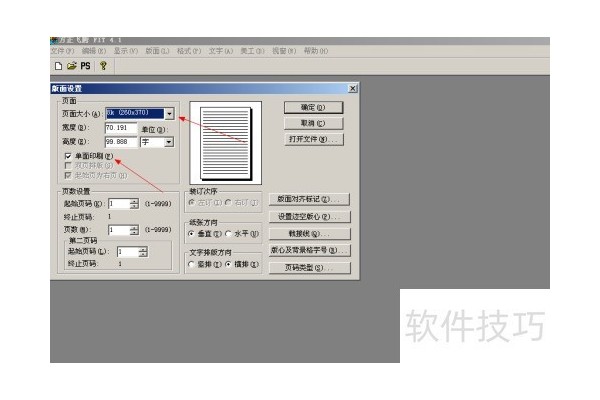Toggle the 双页排版 checkbox
Screen dimensions: 600x400
[x=68, y=165]
